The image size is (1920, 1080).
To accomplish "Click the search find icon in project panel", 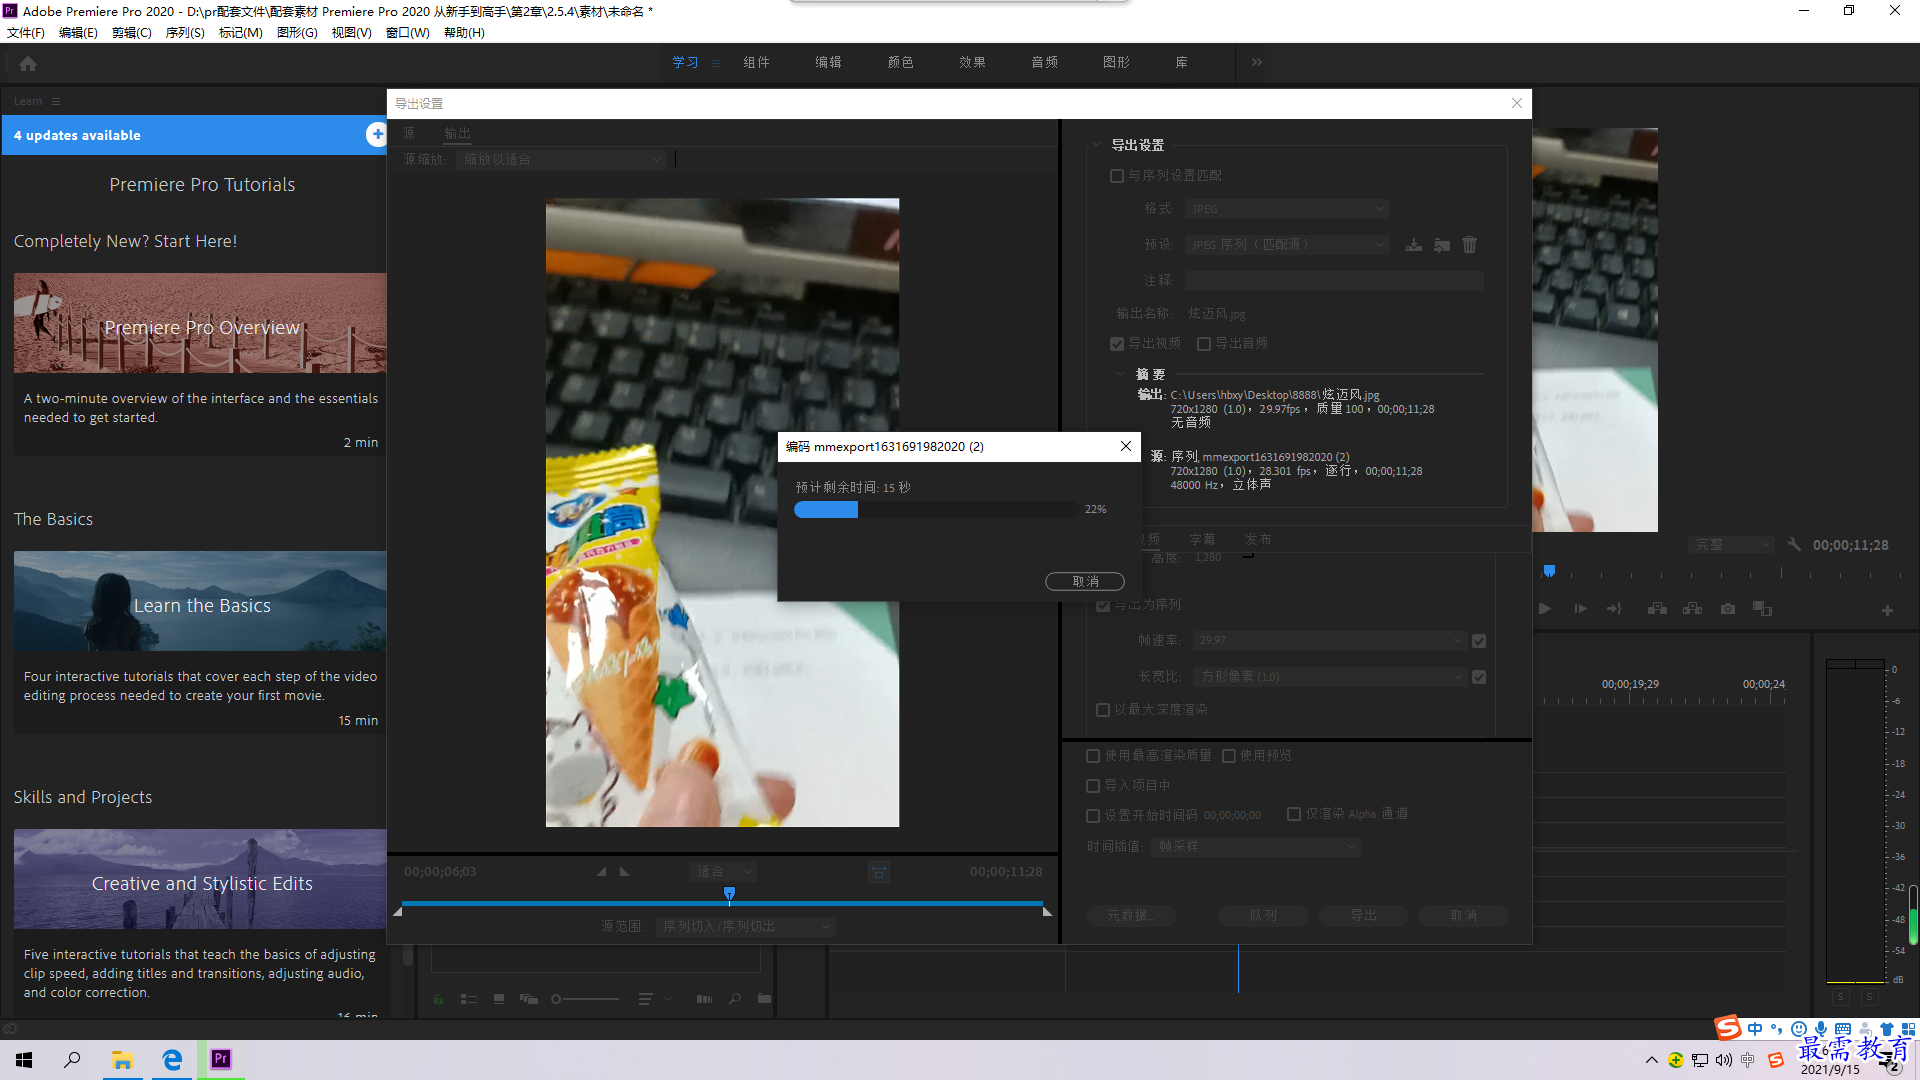I will click(x=735, y=999).
